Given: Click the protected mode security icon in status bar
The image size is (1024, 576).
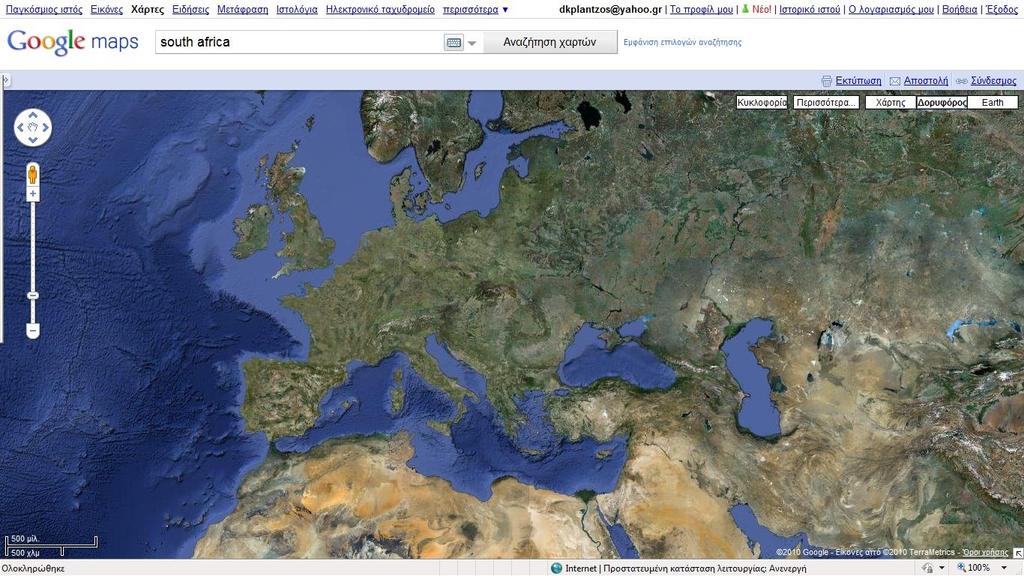Looking at the screenshot, I should [x=927, y=568].
